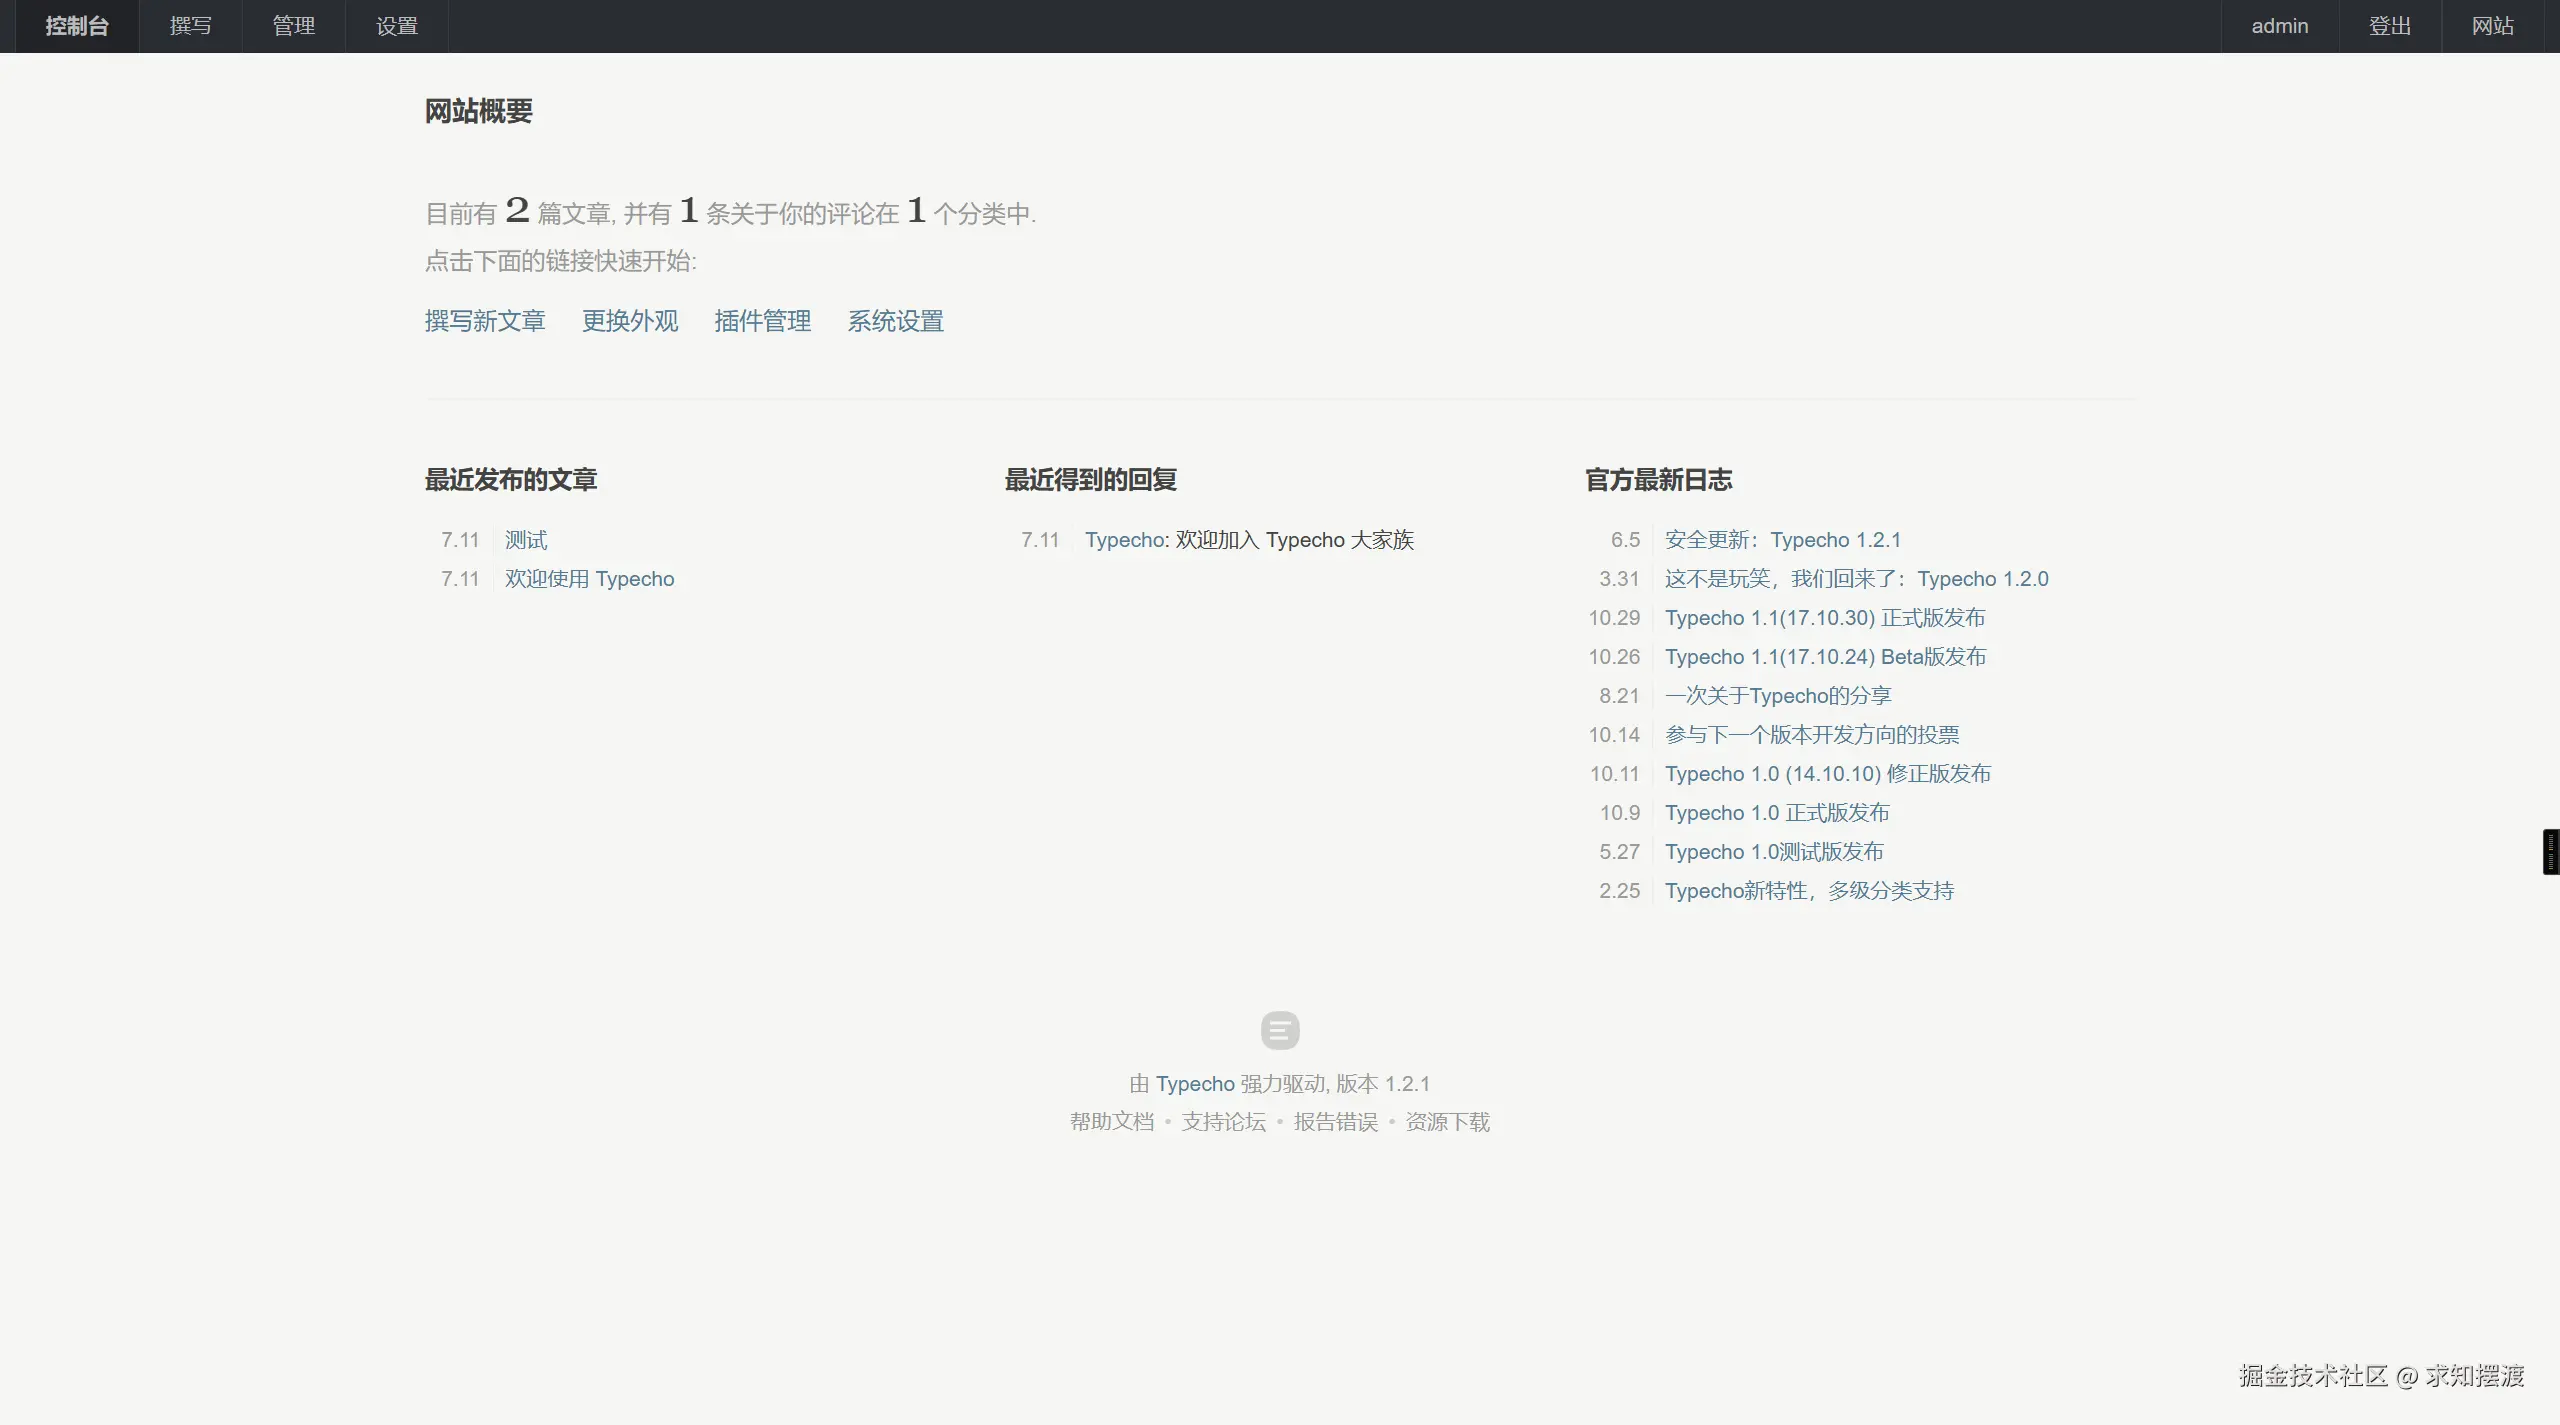Go to 插件管理

click(763, 321)
